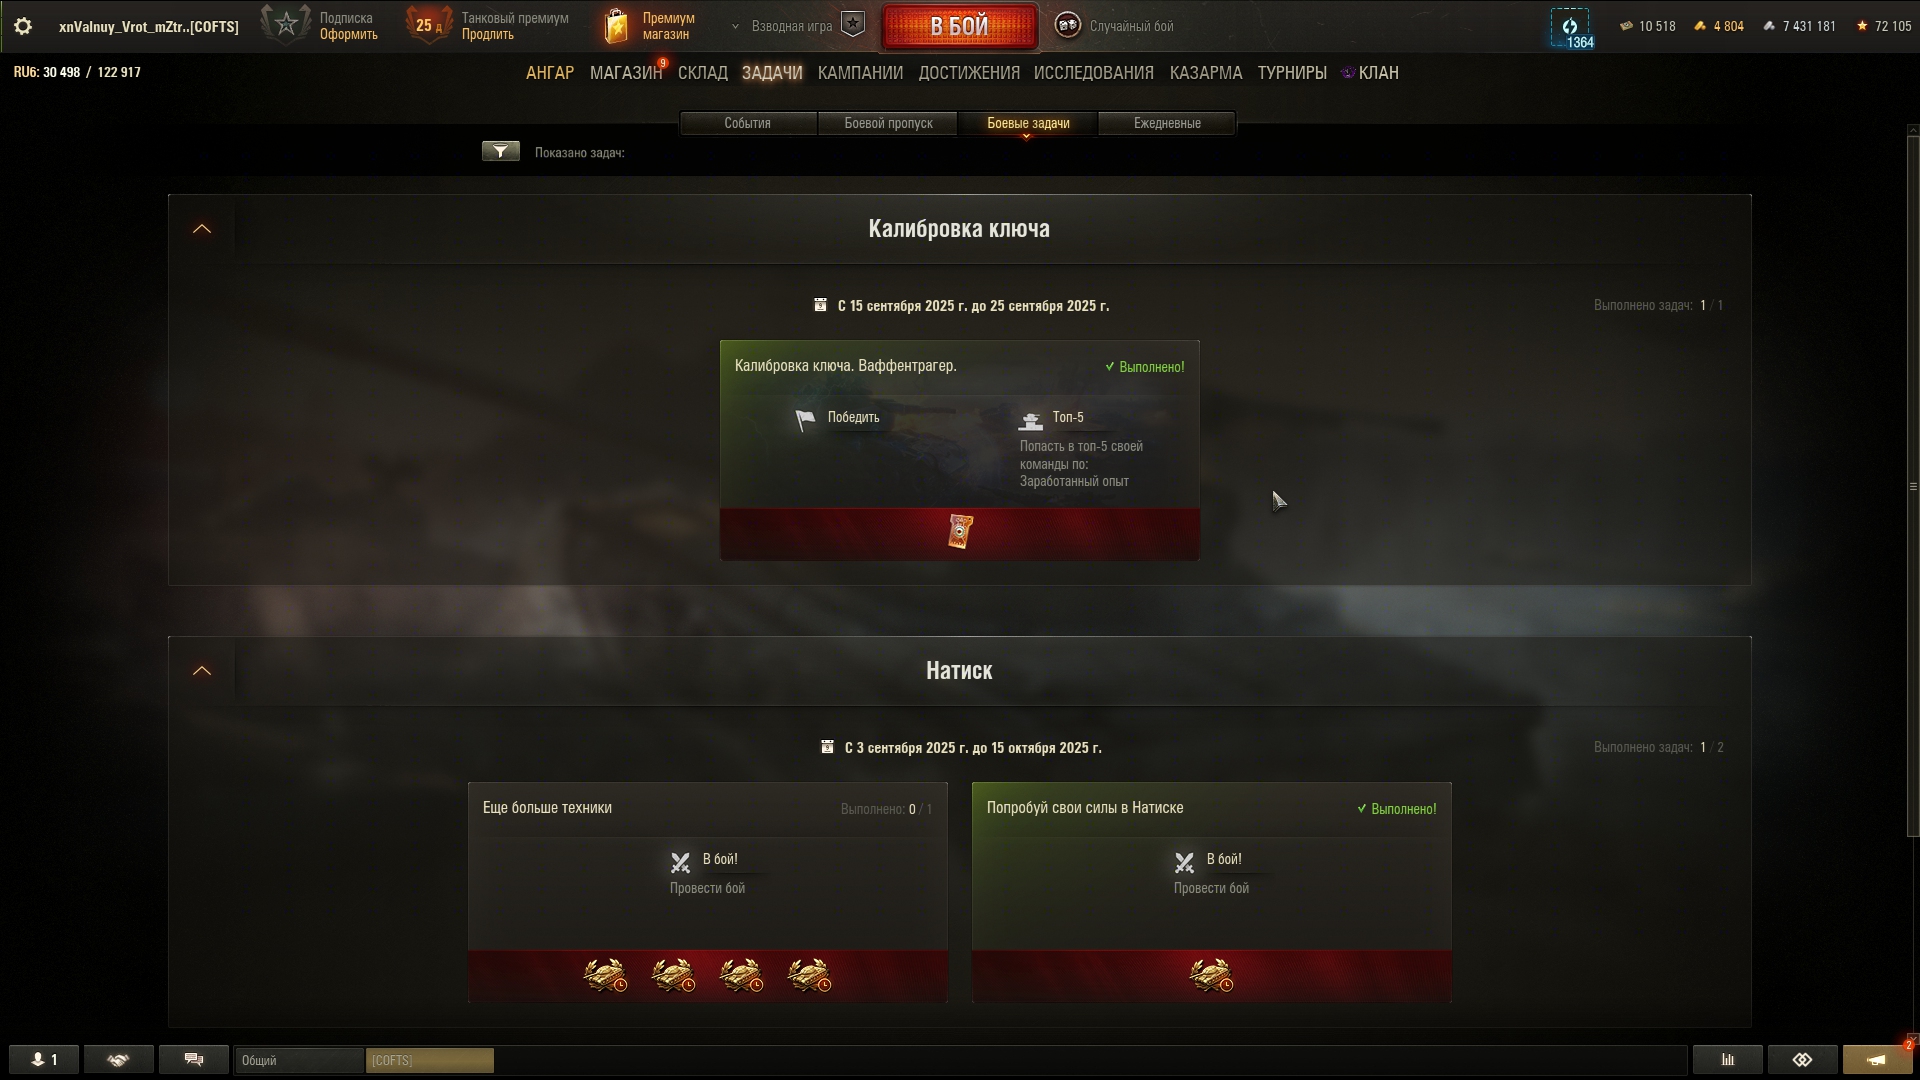Open vehicle comparison icon in bottom bar
Viewport: 1920px width, 1080px height.
pyautogui.click(x=1802, y=1060)
